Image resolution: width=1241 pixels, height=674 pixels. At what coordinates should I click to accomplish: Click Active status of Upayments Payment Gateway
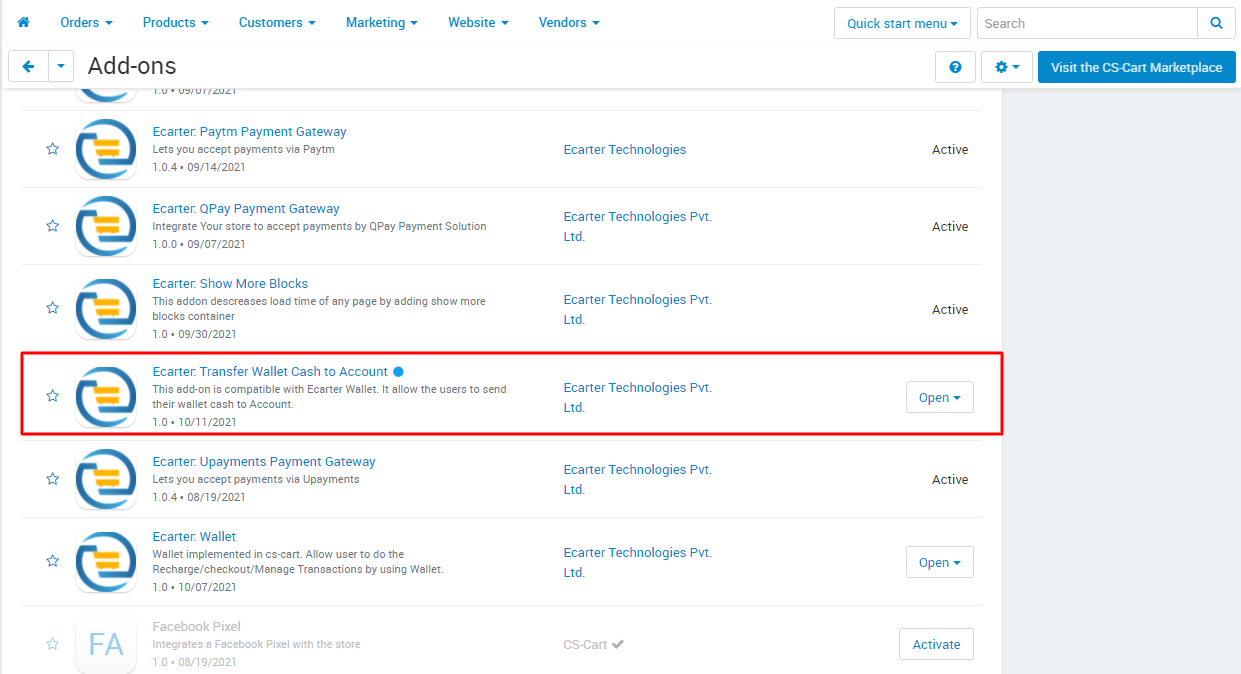pyautogui.click(x=950, y=479)
